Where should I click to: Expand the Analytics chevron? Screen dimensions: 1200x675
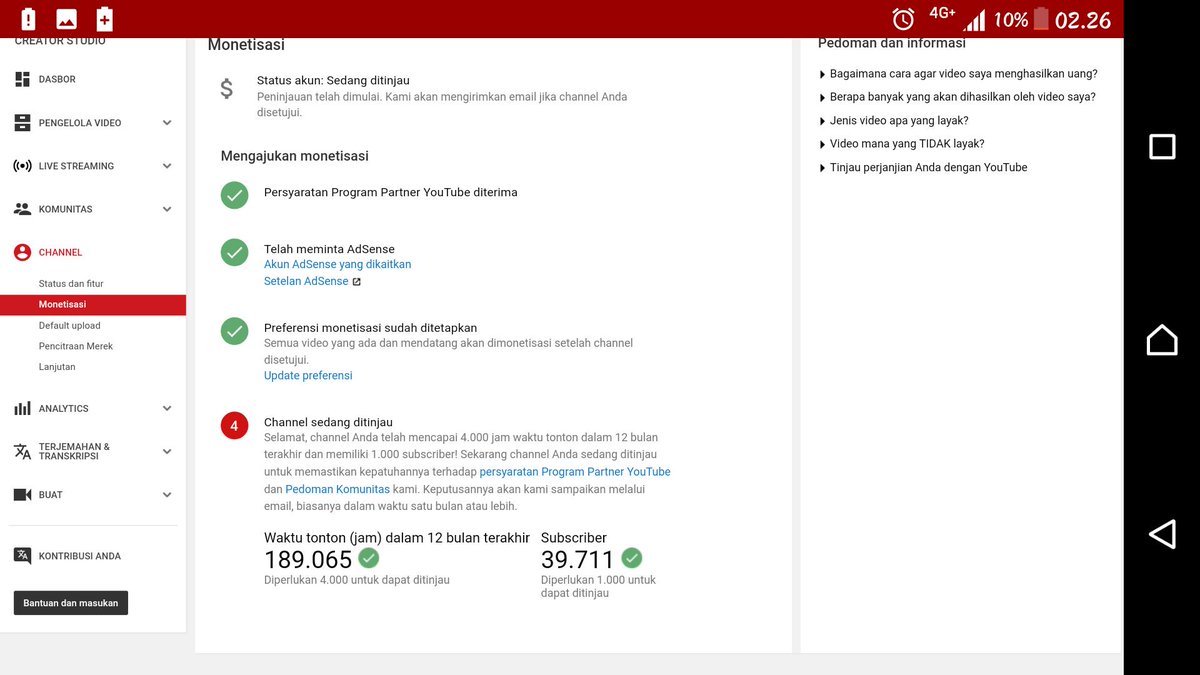167,408
